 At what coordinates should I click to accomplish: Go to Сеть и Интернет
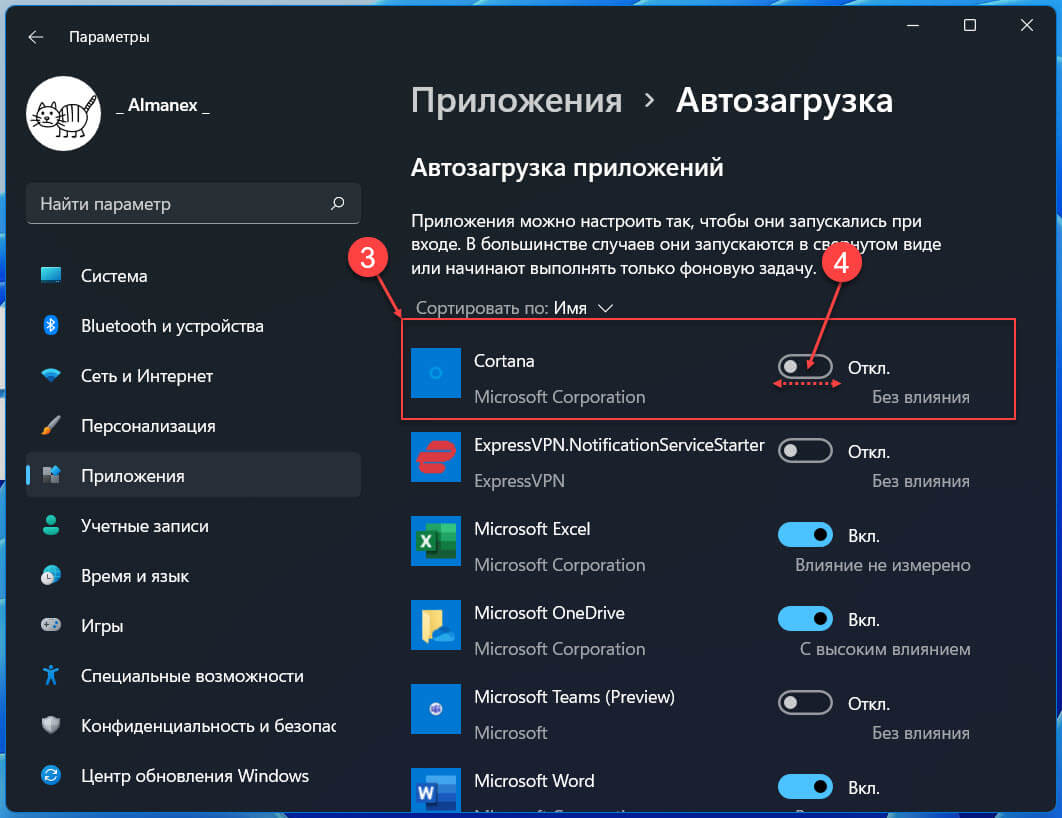click(x=193, y=376)
